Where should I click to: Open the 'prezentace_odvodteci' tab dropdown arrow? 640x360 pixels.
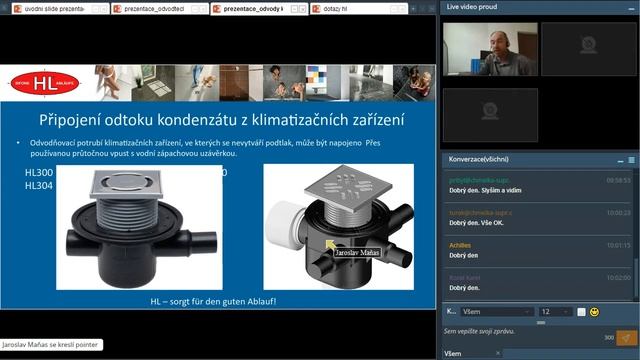(203, 9)
